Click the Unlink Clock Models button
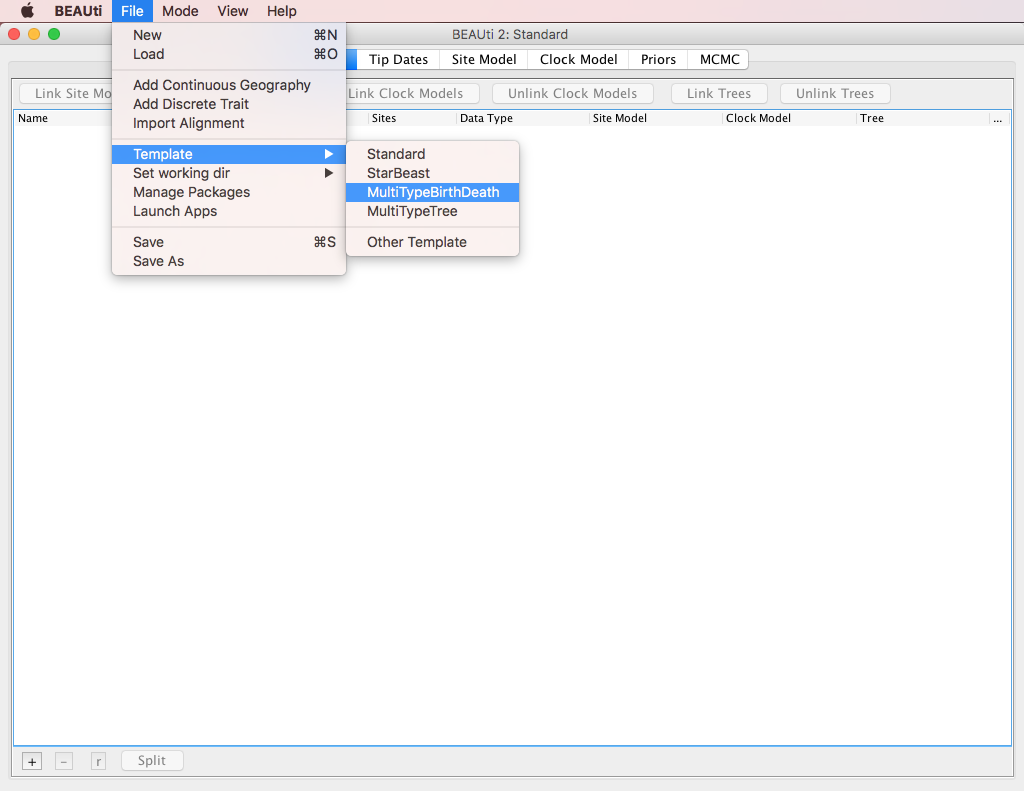The width and height of the screenshot is (1024, 791). coord(572,93)
